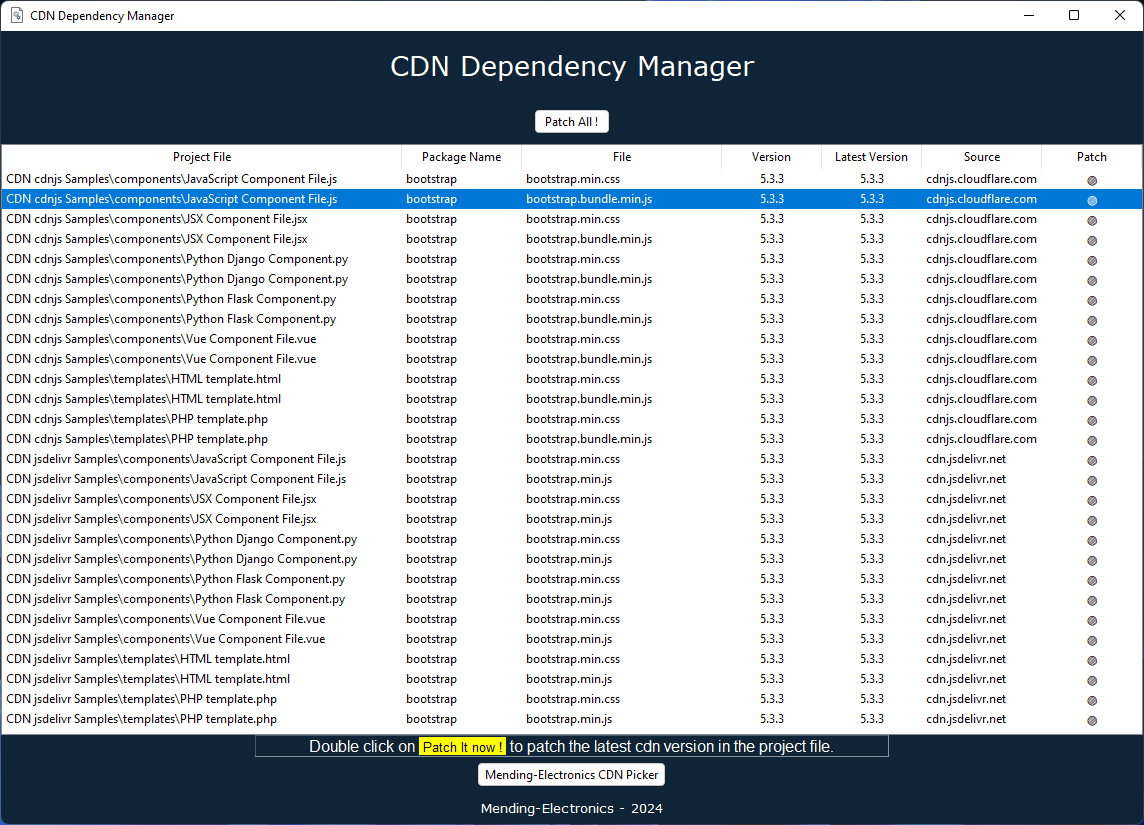Patch icon for jsdelivr Python Django bootstrap.min.js row
Image resolution: width=1144 pixels, height=825 pixels.
(x=1091, y=560)
